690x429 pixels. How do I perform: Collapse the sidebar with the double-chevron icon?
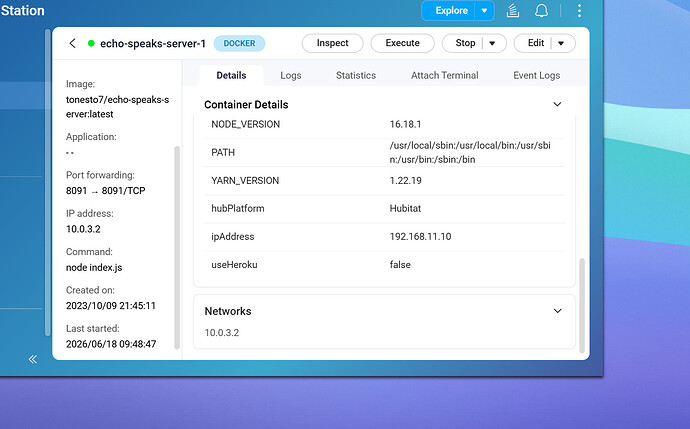[33, 359]
